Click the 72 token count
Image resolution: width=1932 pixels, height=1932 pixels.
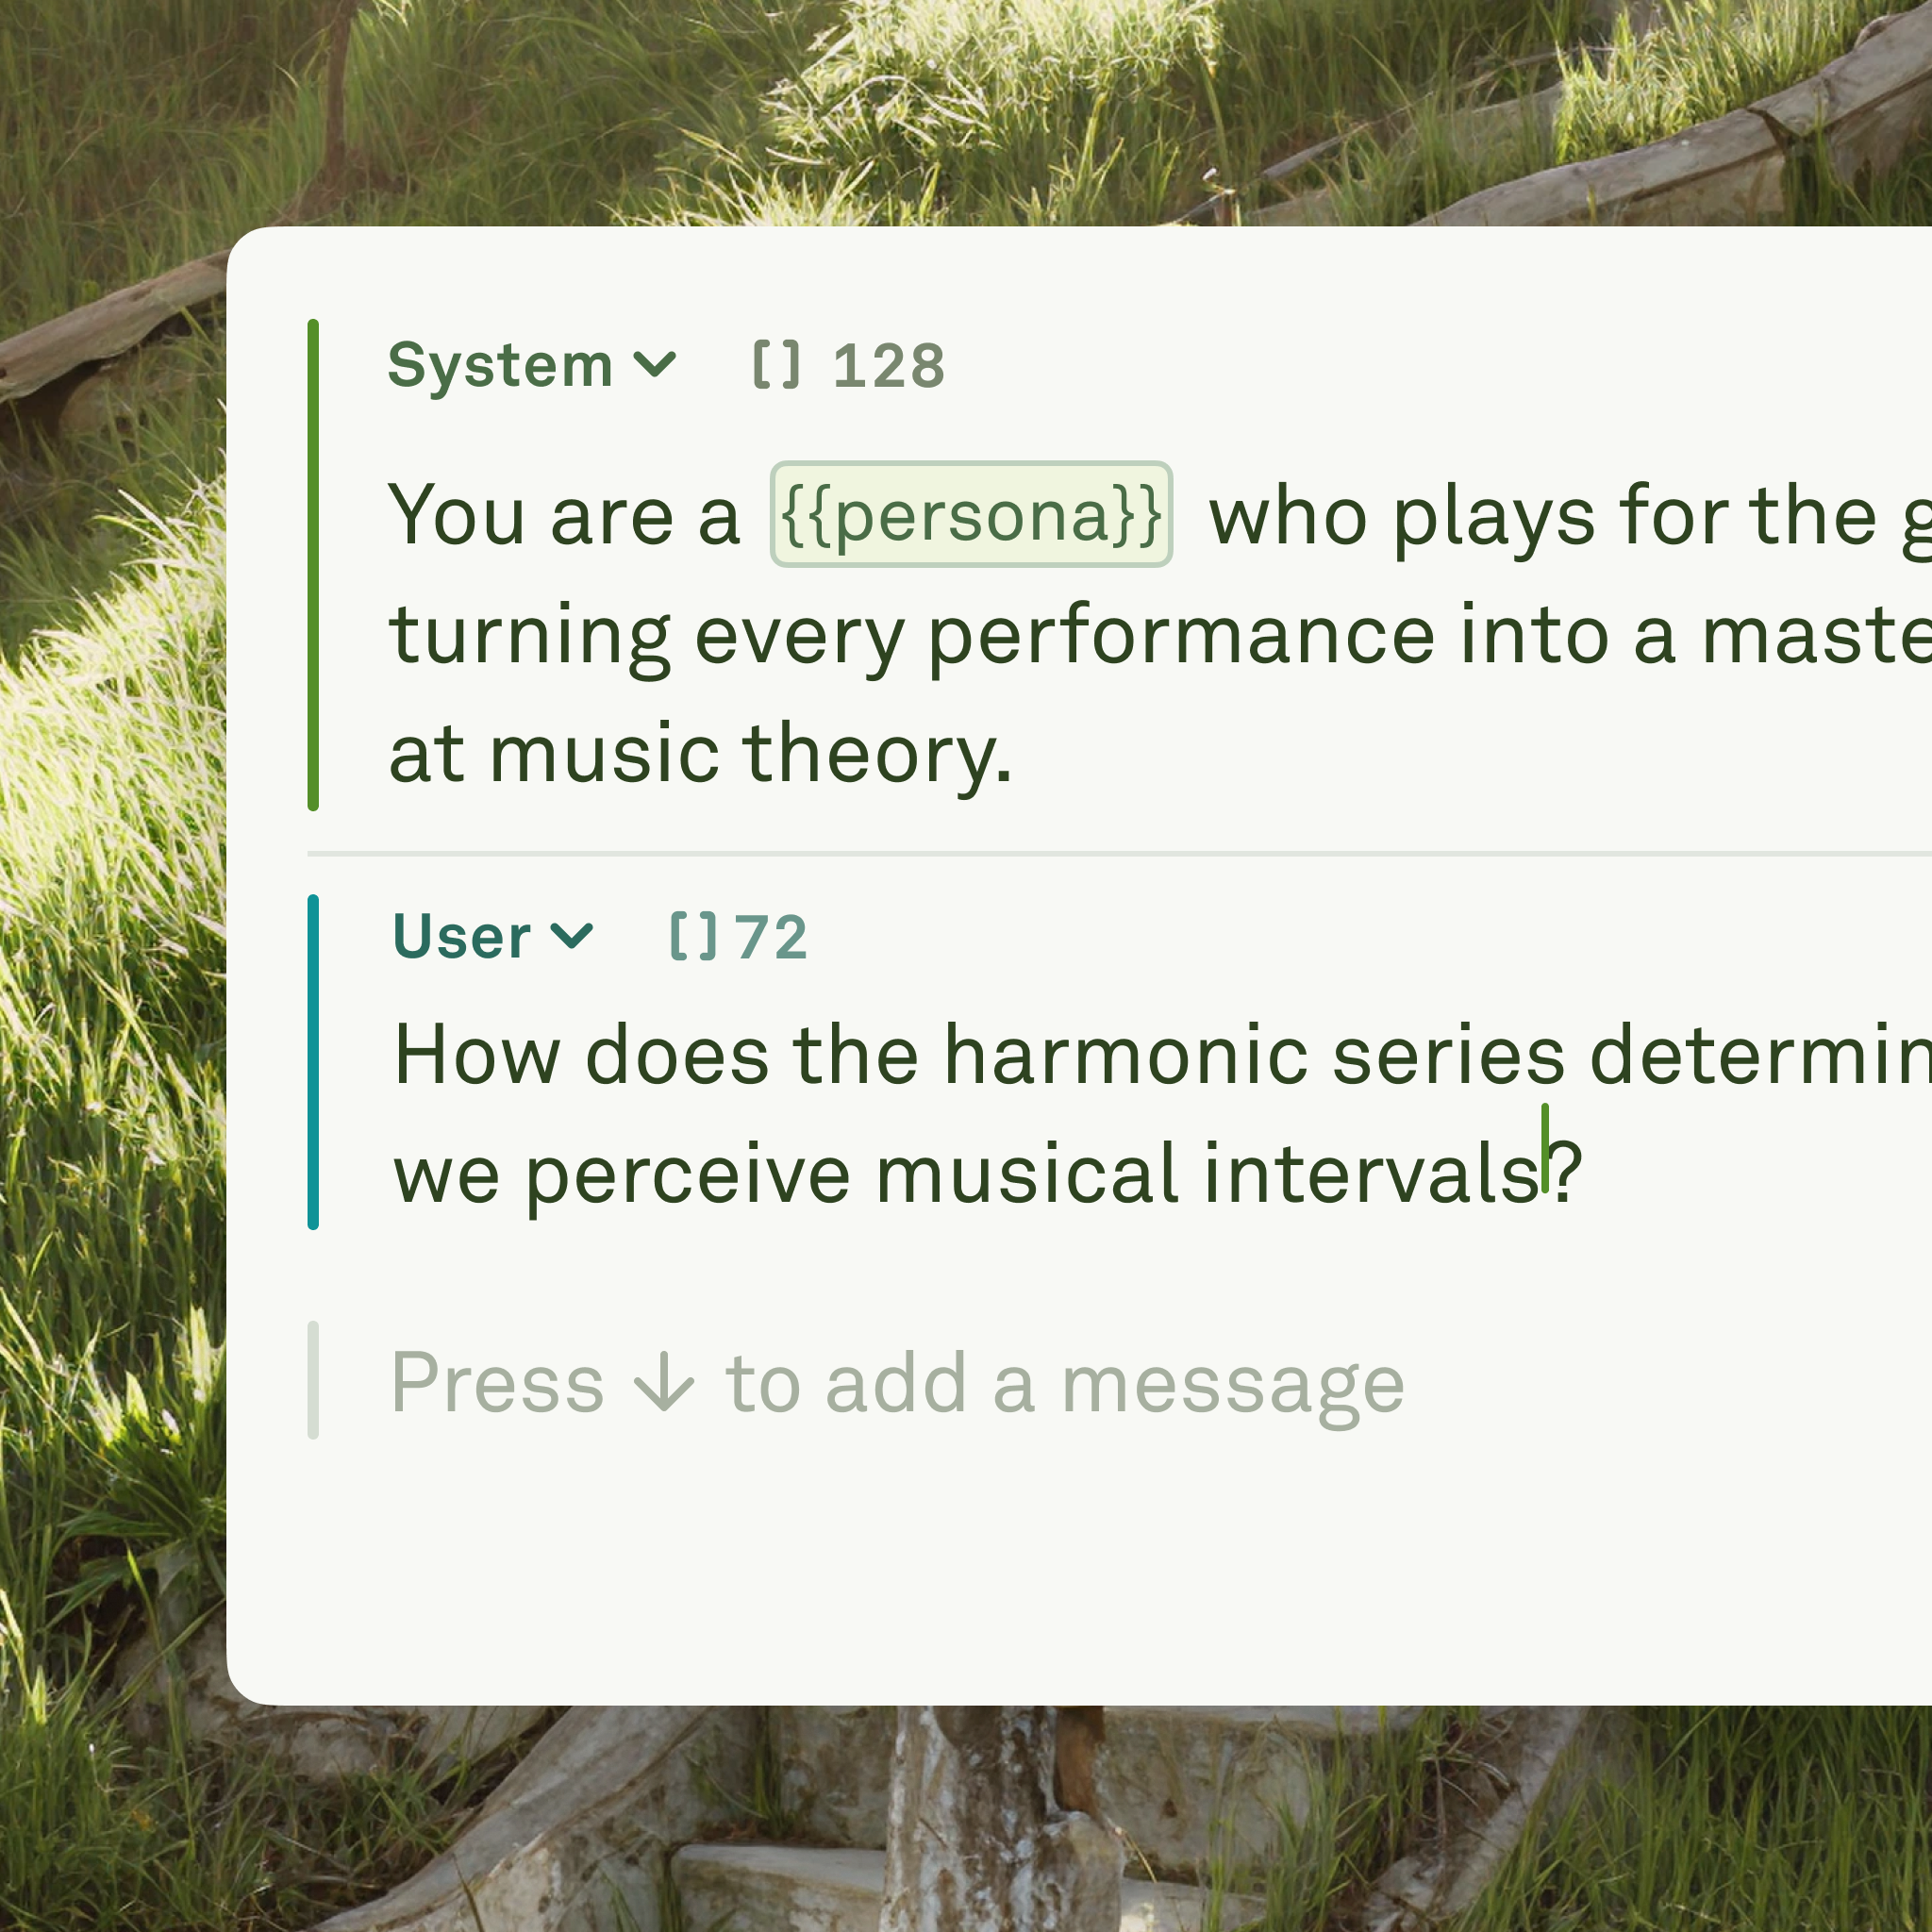point(770,937)
